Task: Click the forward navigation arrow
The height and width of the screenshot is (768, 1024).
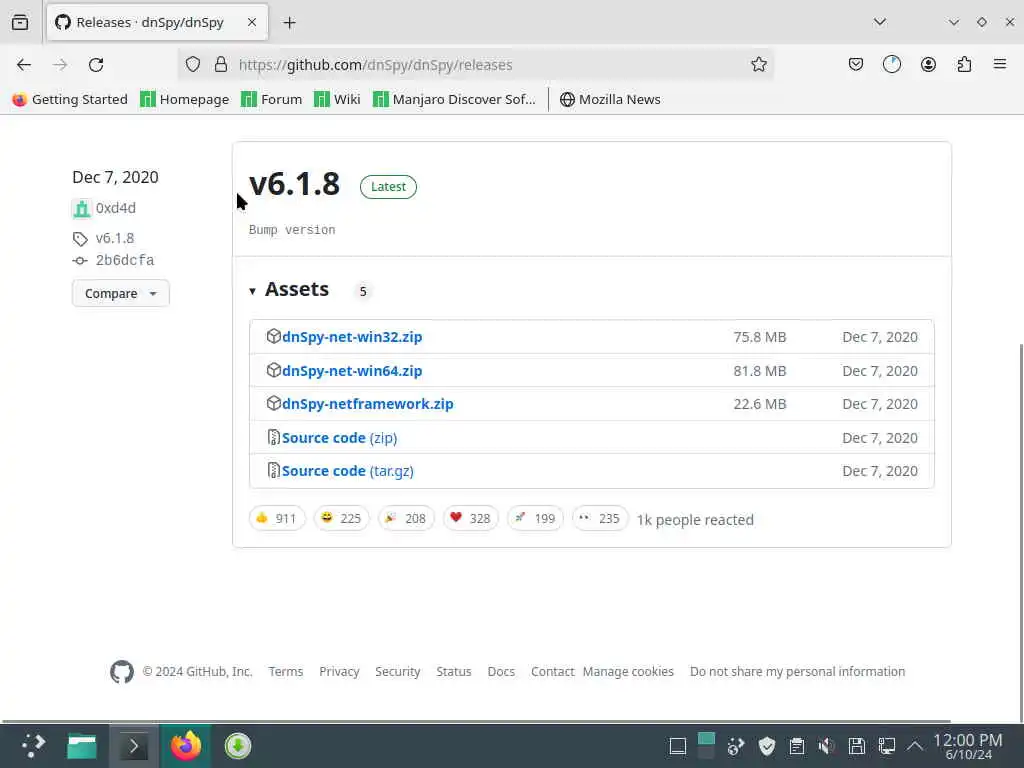Action: click(60, 65)
